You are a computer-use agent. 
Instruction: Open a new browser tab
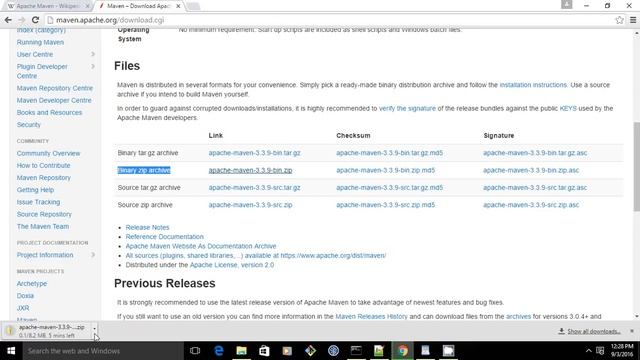(x=193, y=6)
